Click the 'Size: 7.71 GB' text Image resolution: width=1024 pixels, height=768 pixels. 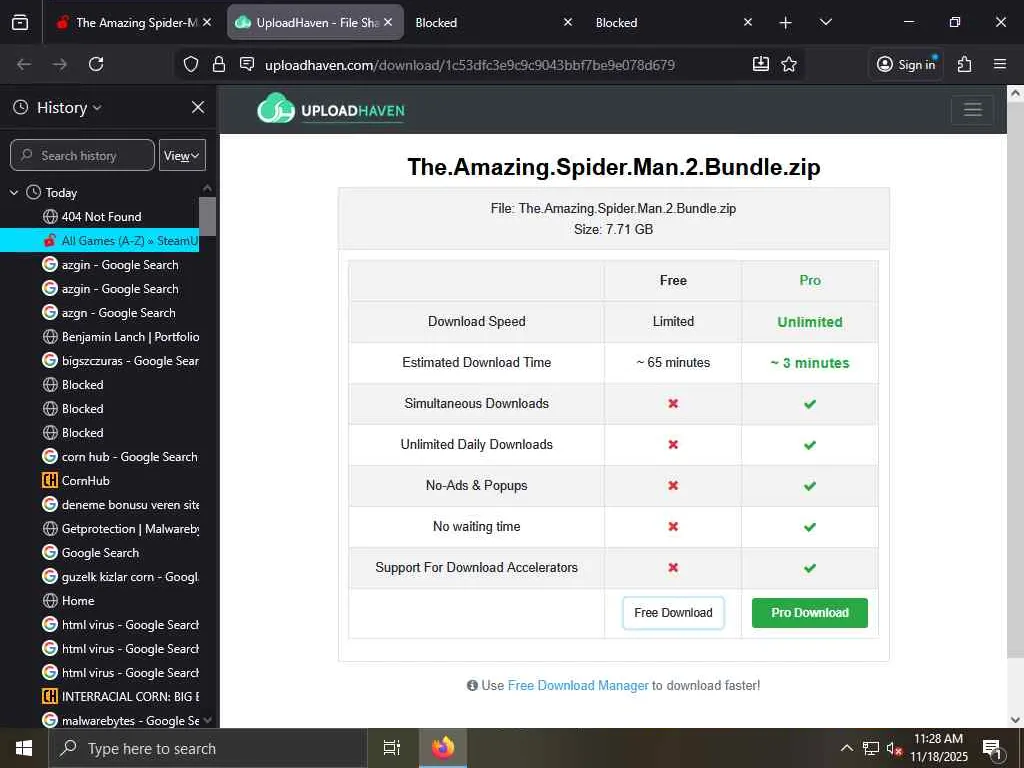pyautogui.click(x=613, y=229)
